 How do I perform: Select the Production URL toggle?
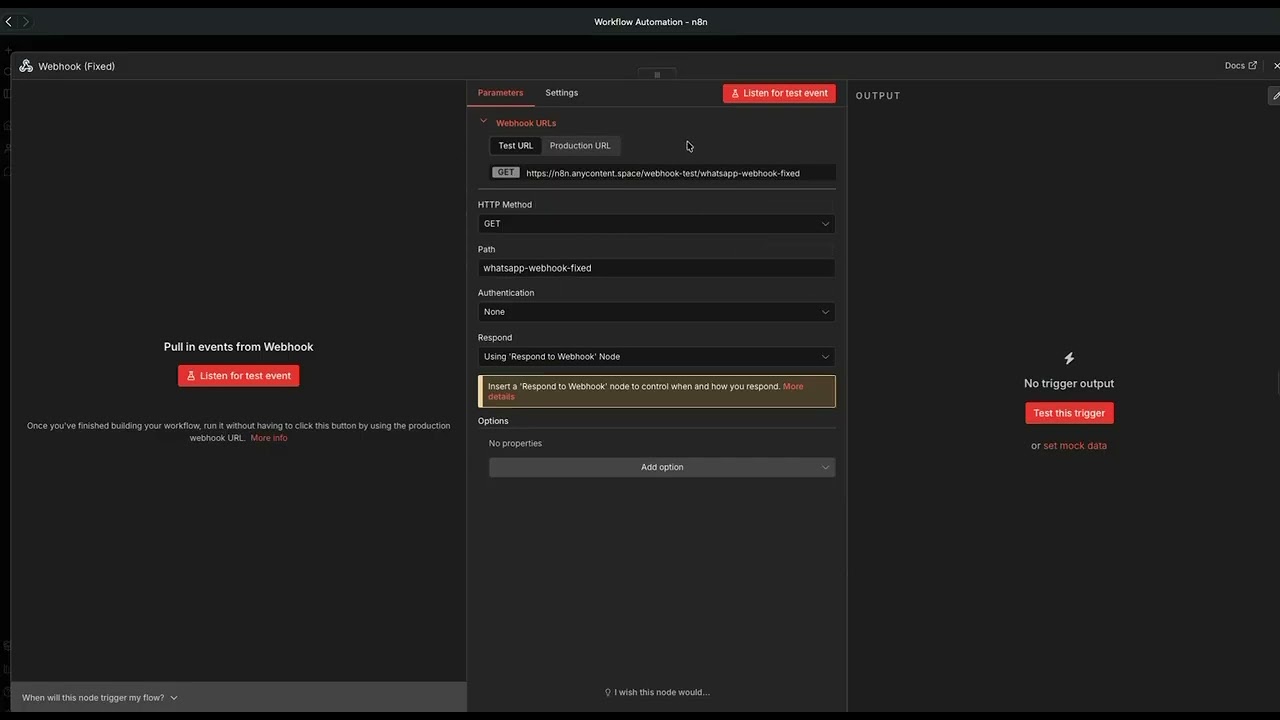580,146
